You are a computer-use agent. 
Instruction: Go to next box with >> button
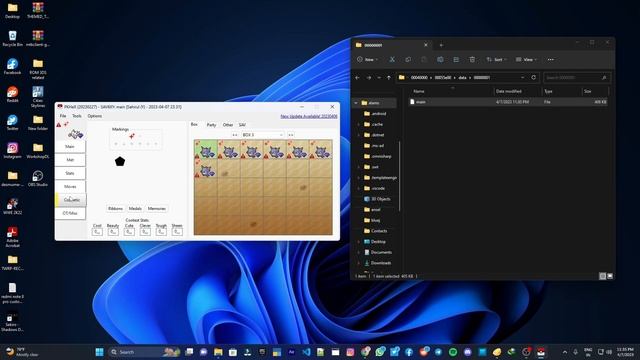291,135
